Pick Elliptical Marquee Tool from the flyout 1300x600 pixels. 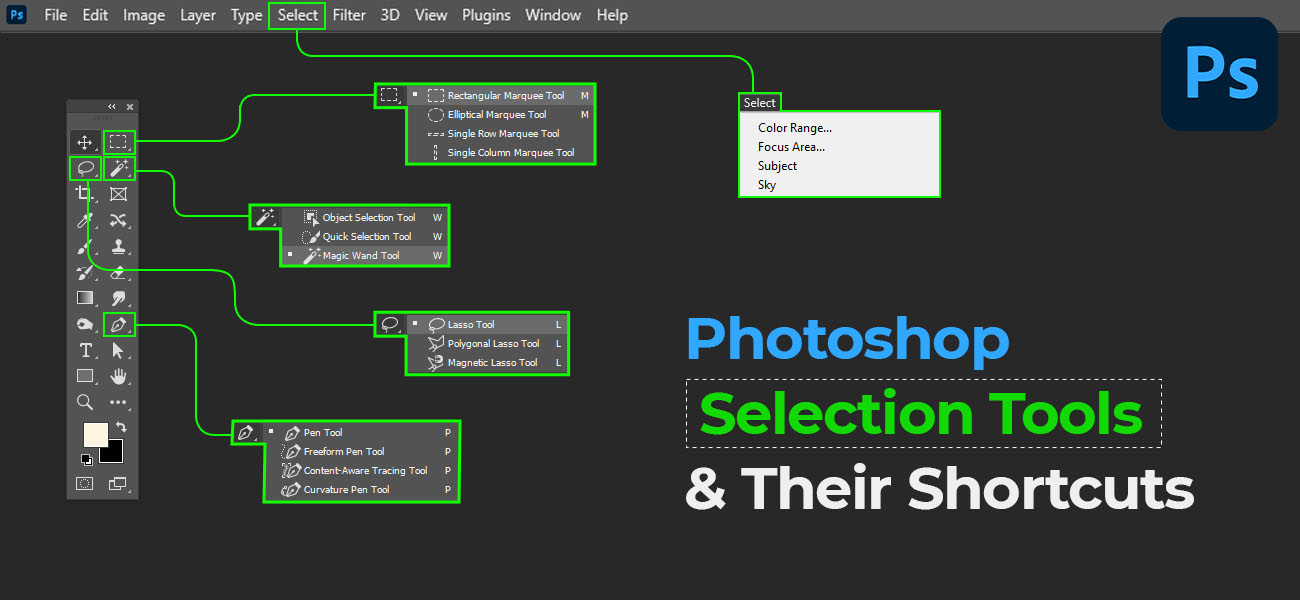pos(496,115)
